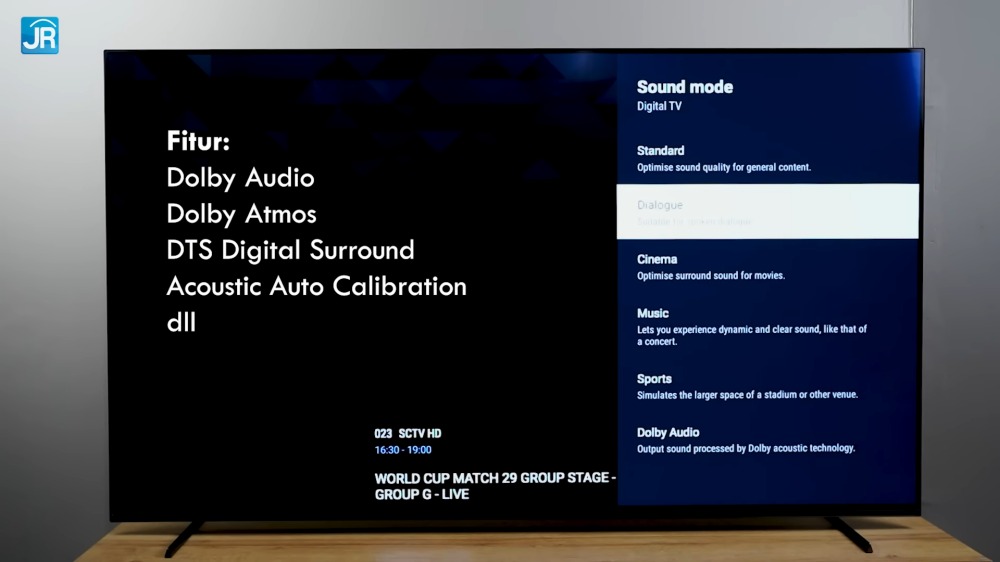1000x562 pixels.
Task: Click the '023 SCTV HD' channel label
Action: [x=408, y=433]
